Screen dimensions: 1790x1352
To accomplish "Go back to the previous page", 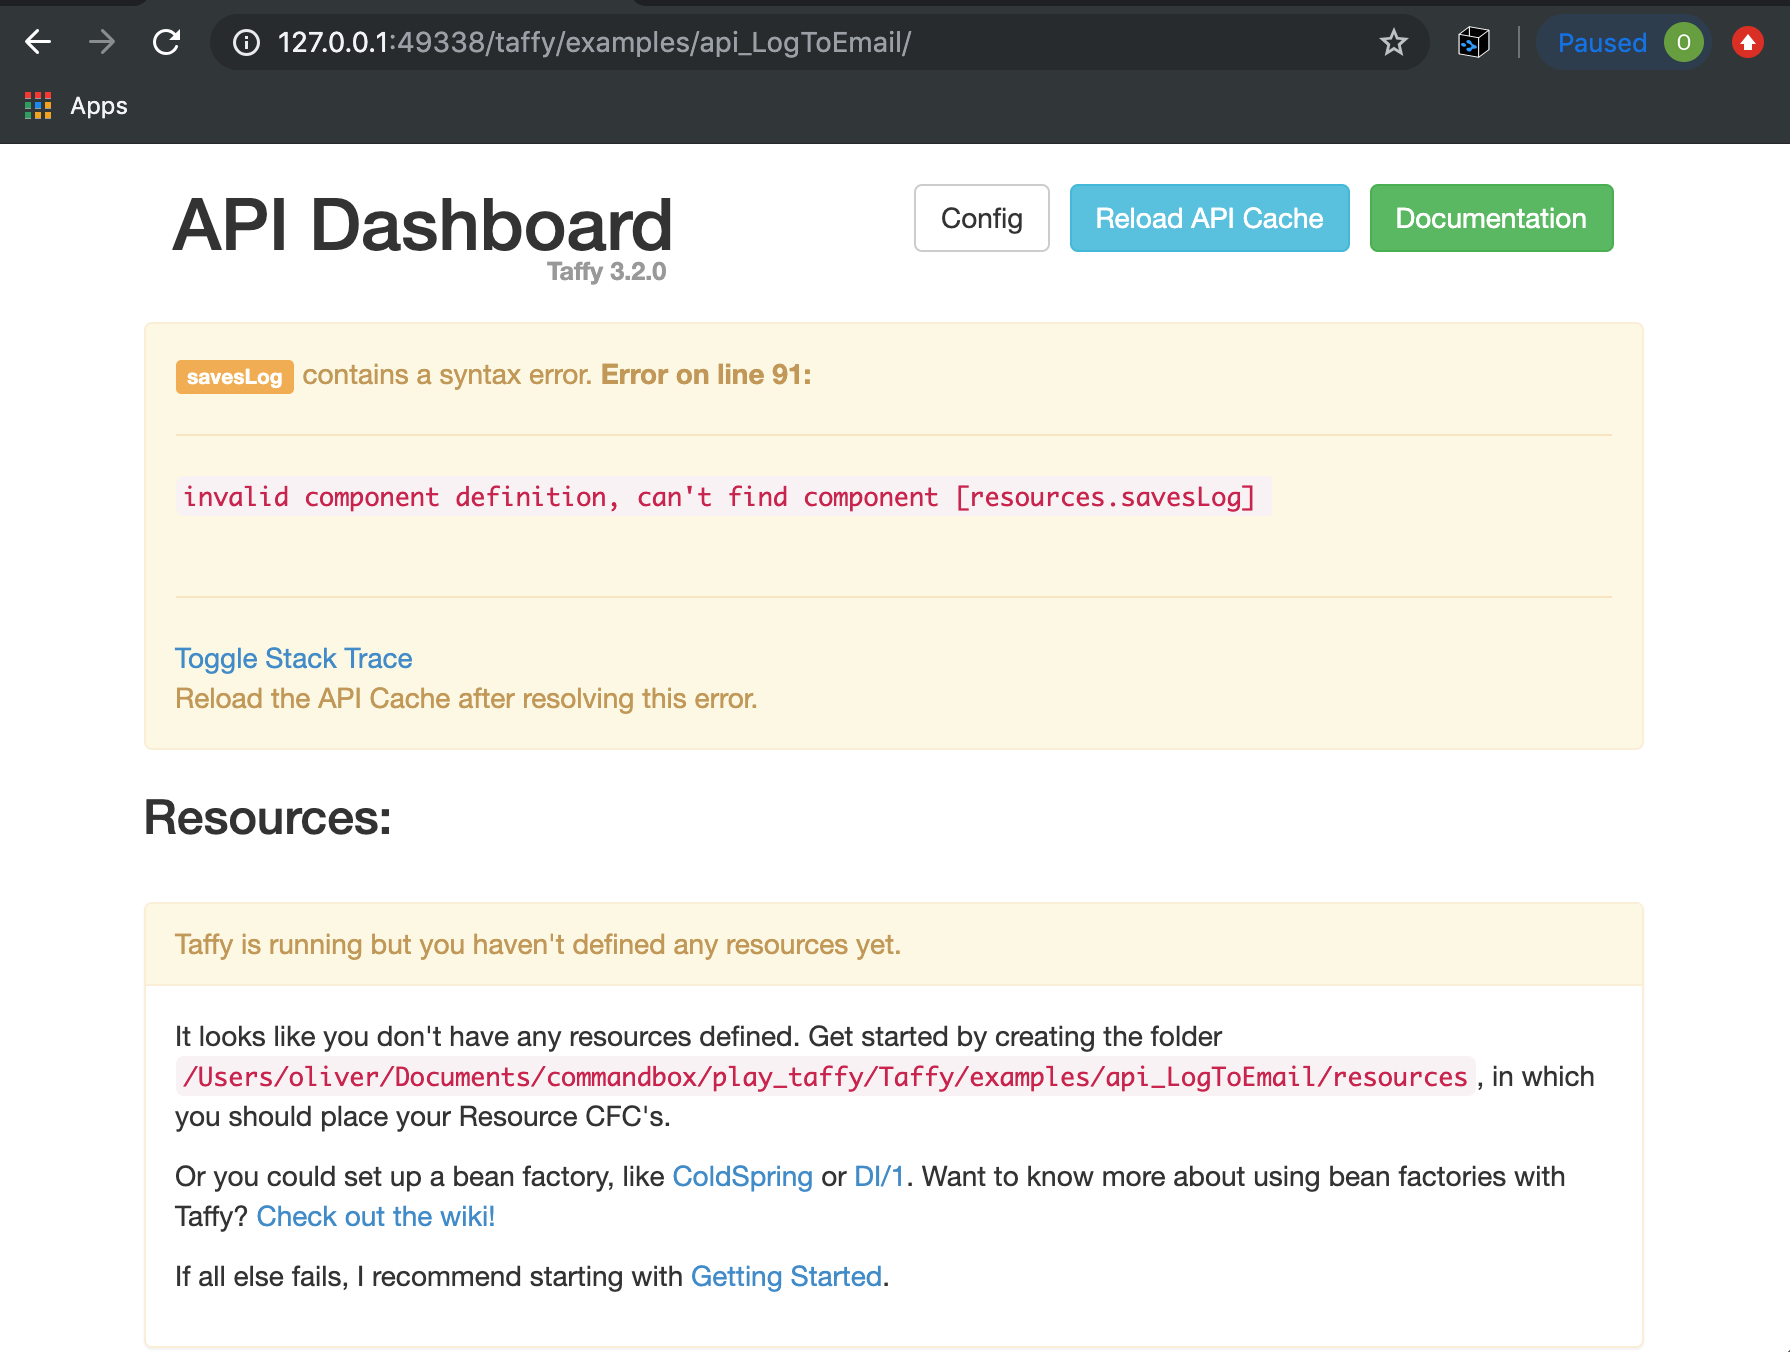I will (x=38, y=42).
